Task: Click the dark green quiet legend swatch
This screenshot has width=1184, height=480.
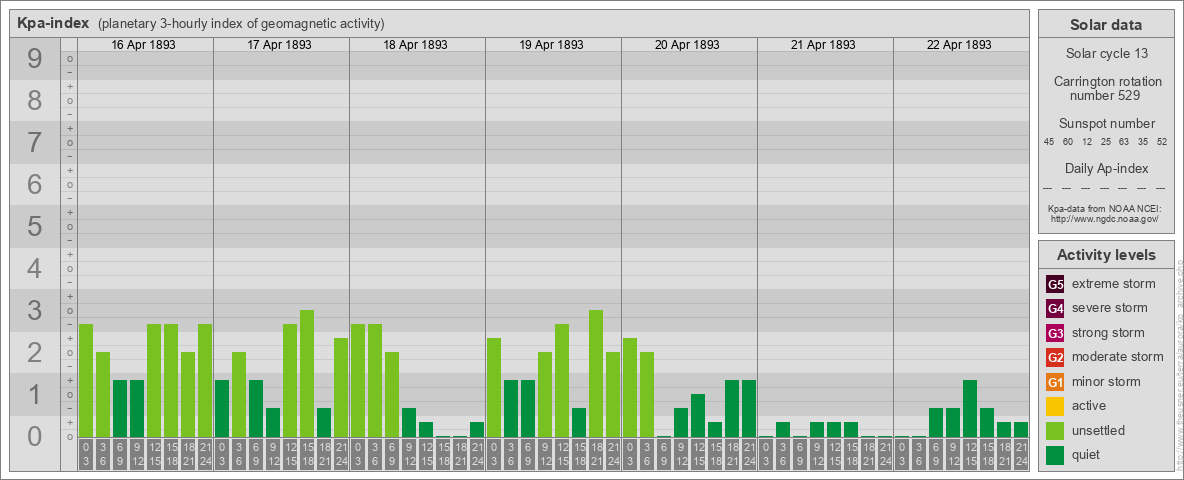Action: tap(1056, 454)
